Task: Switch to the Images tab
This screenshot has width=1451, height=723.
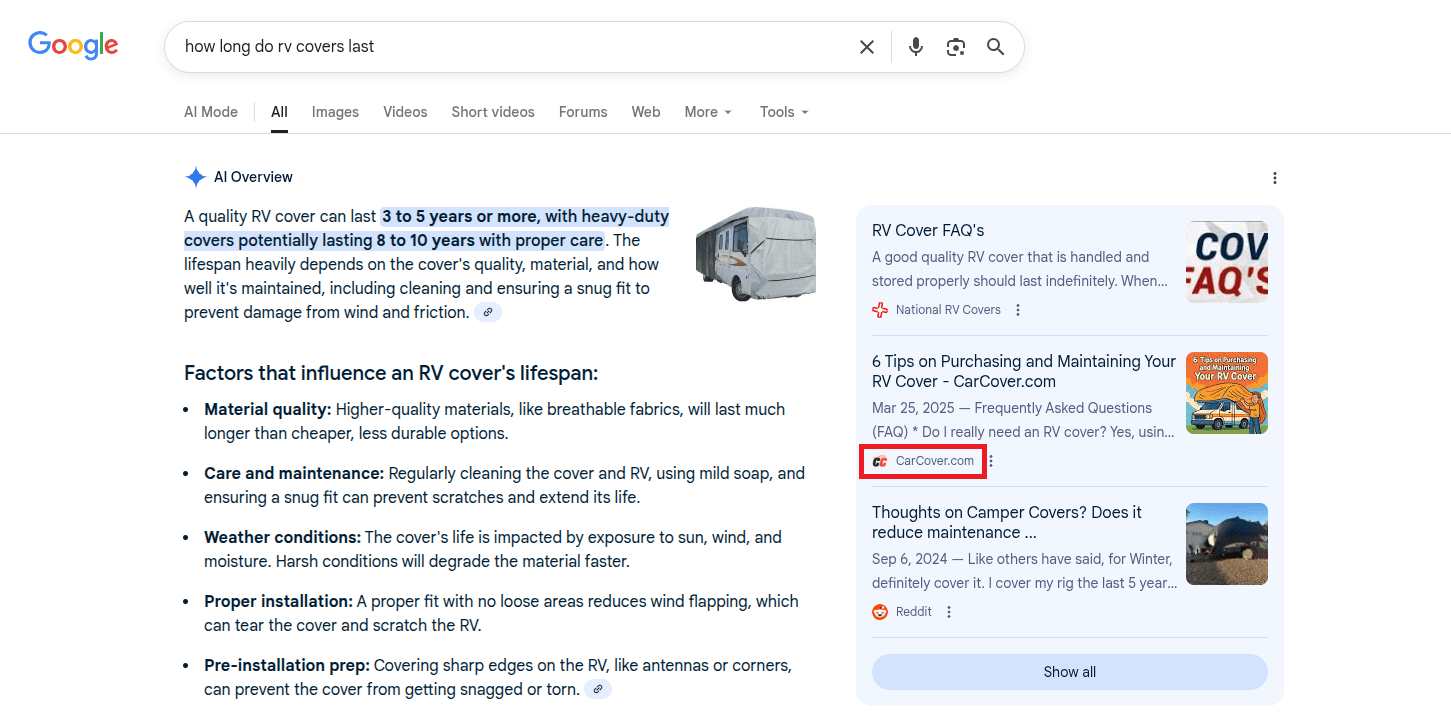Action: [x=335, y=111]
